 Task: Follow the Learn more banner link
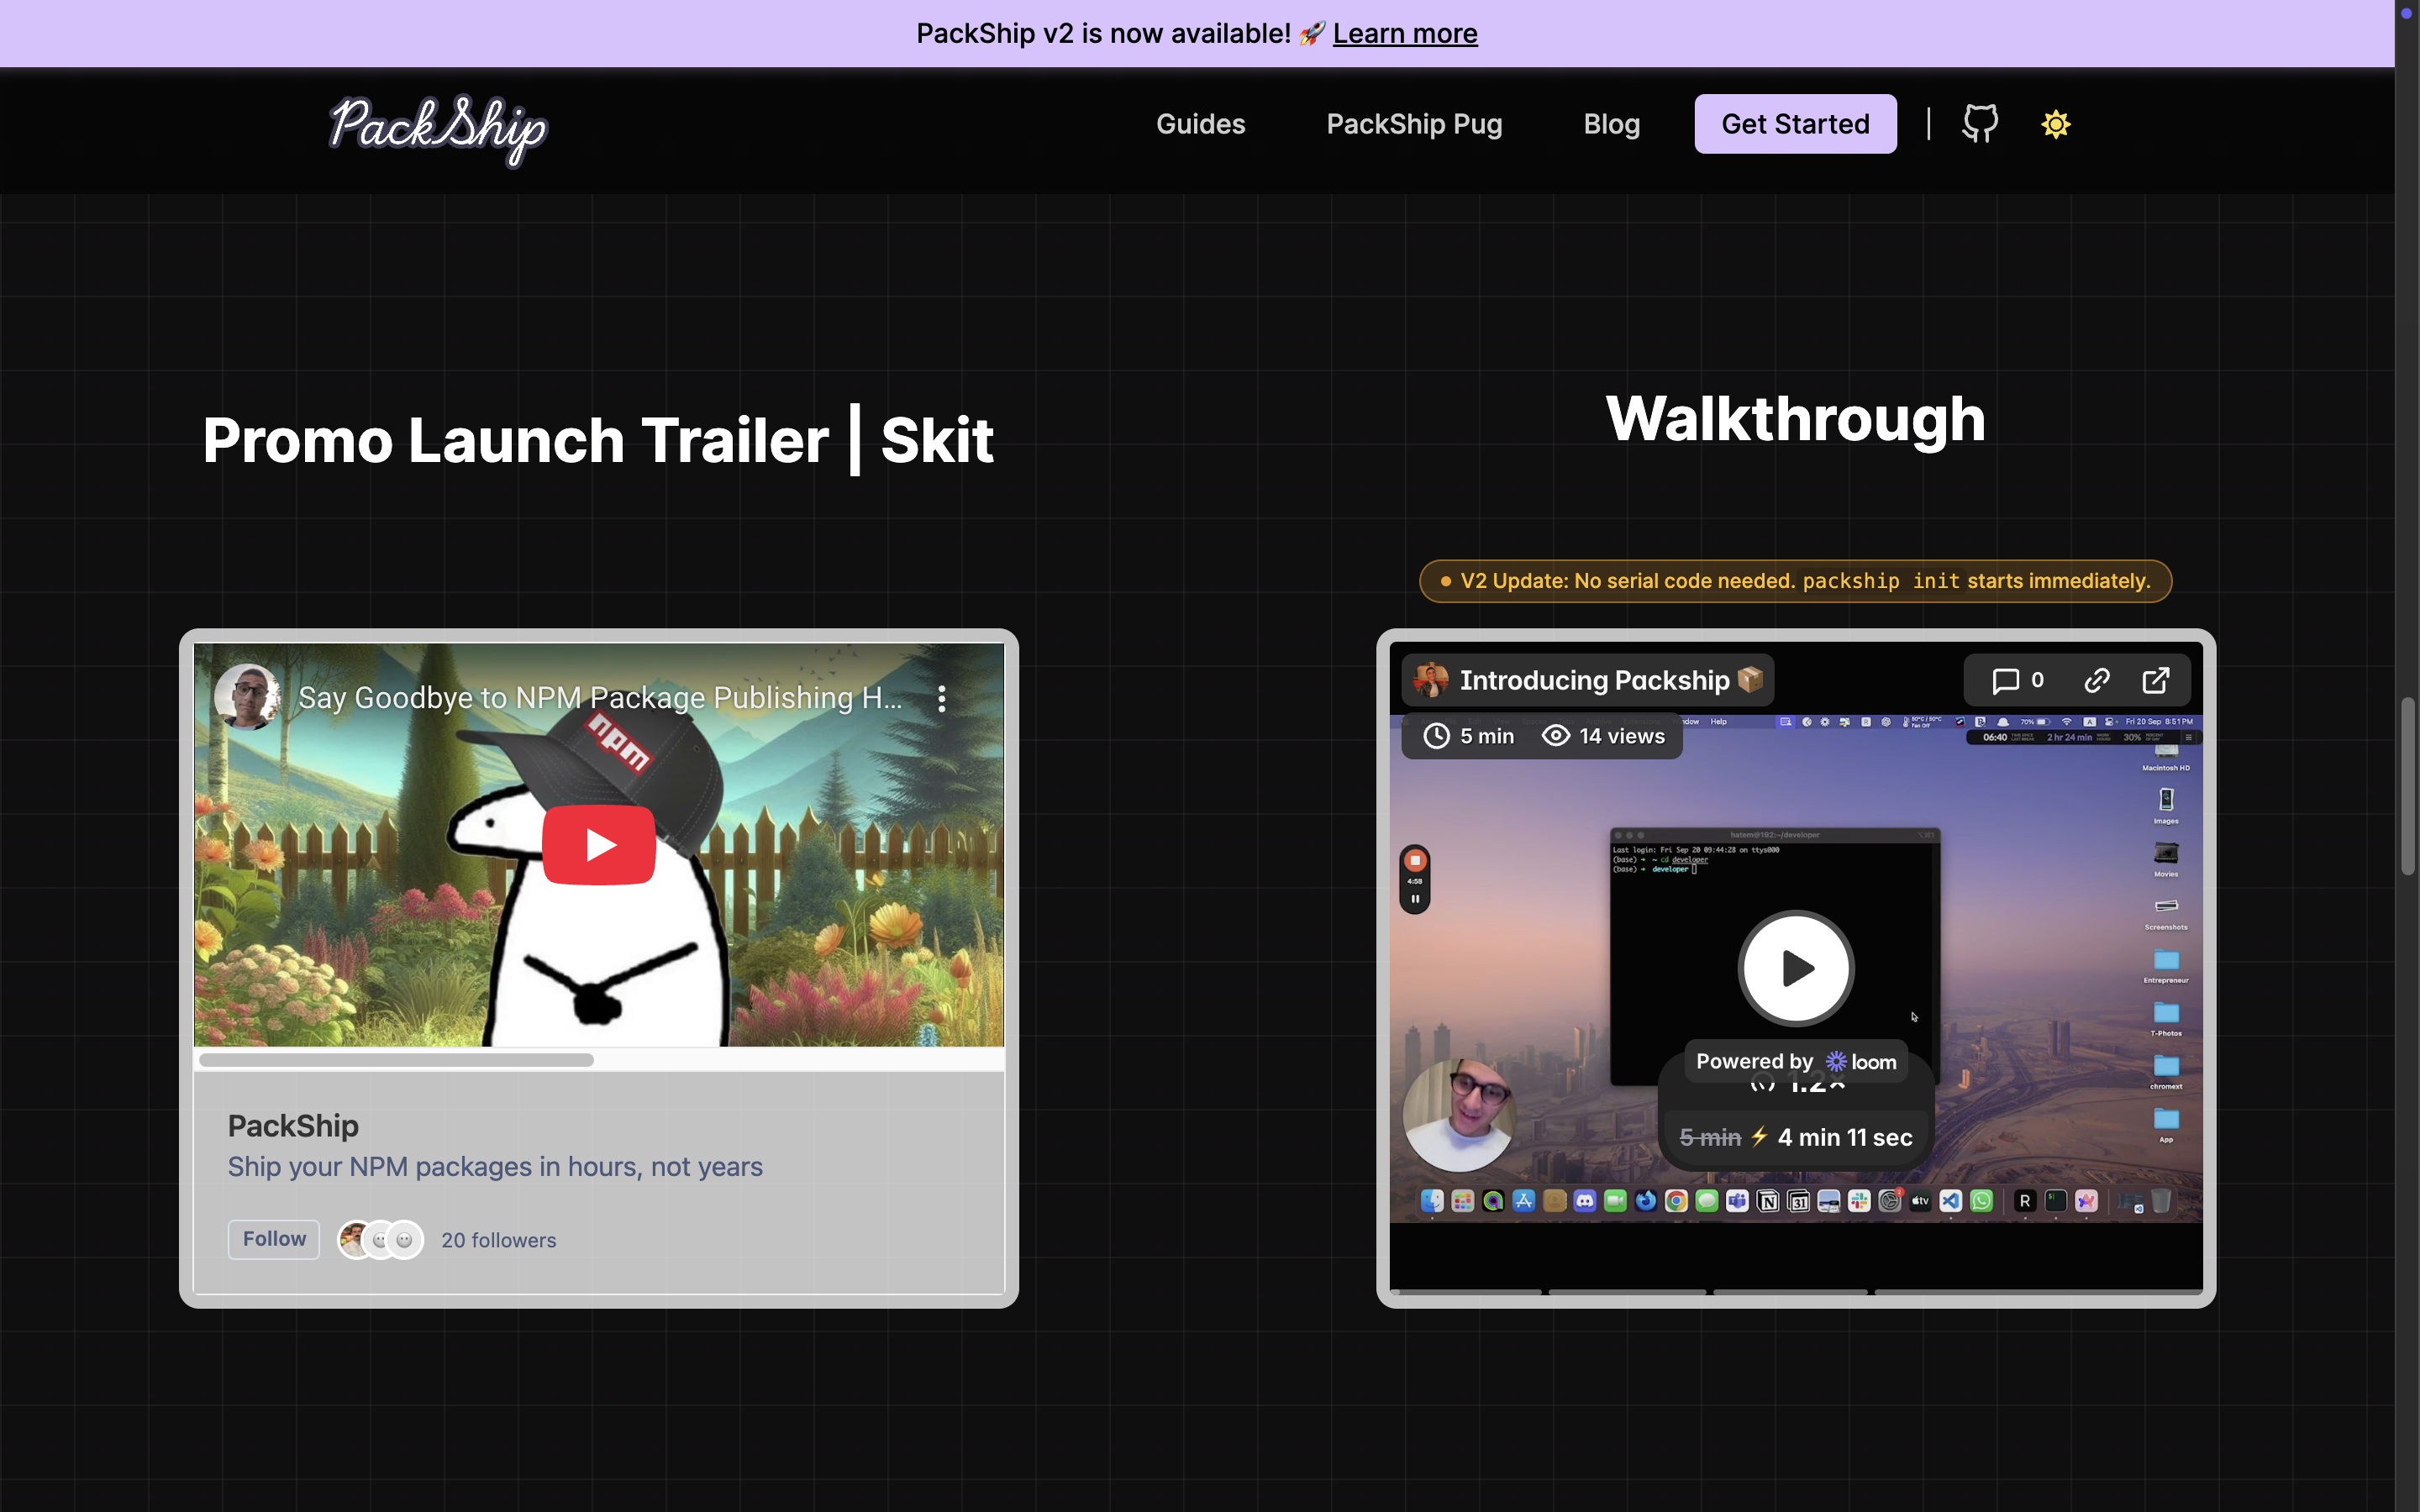tap(1404, 33)
